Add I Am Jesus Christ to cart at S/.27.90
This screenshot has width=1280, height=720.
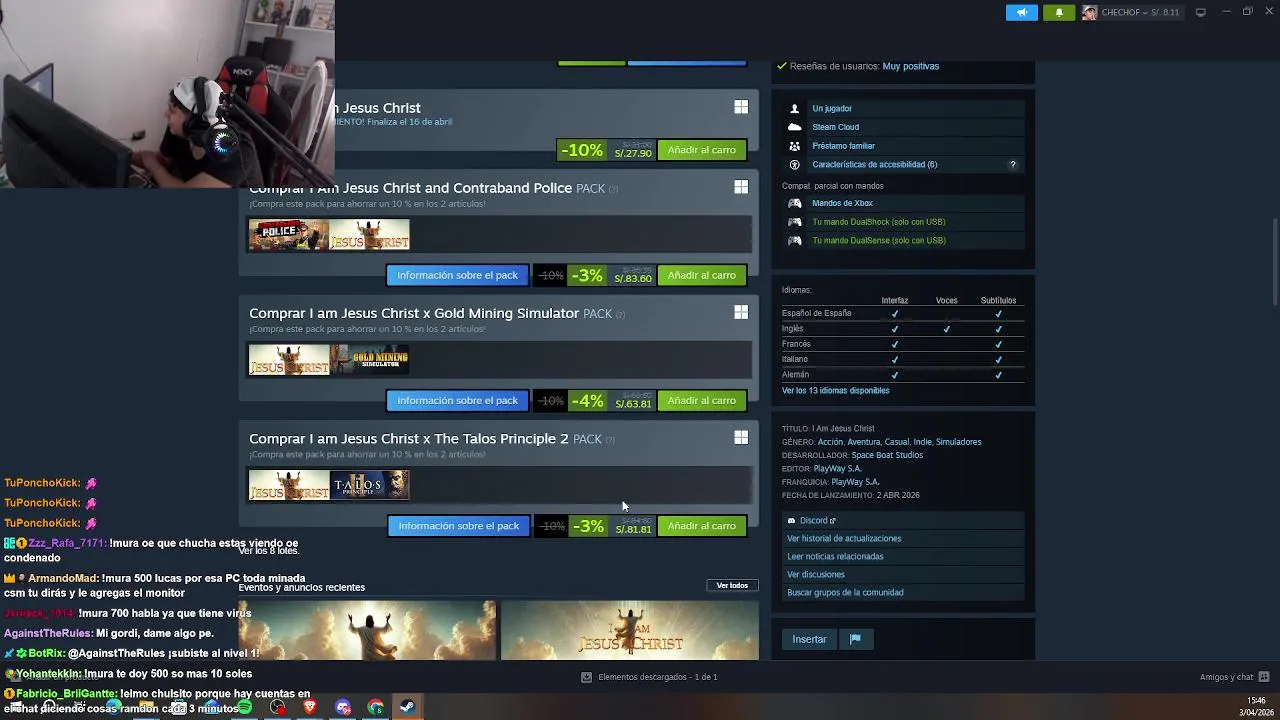(701, 150)
